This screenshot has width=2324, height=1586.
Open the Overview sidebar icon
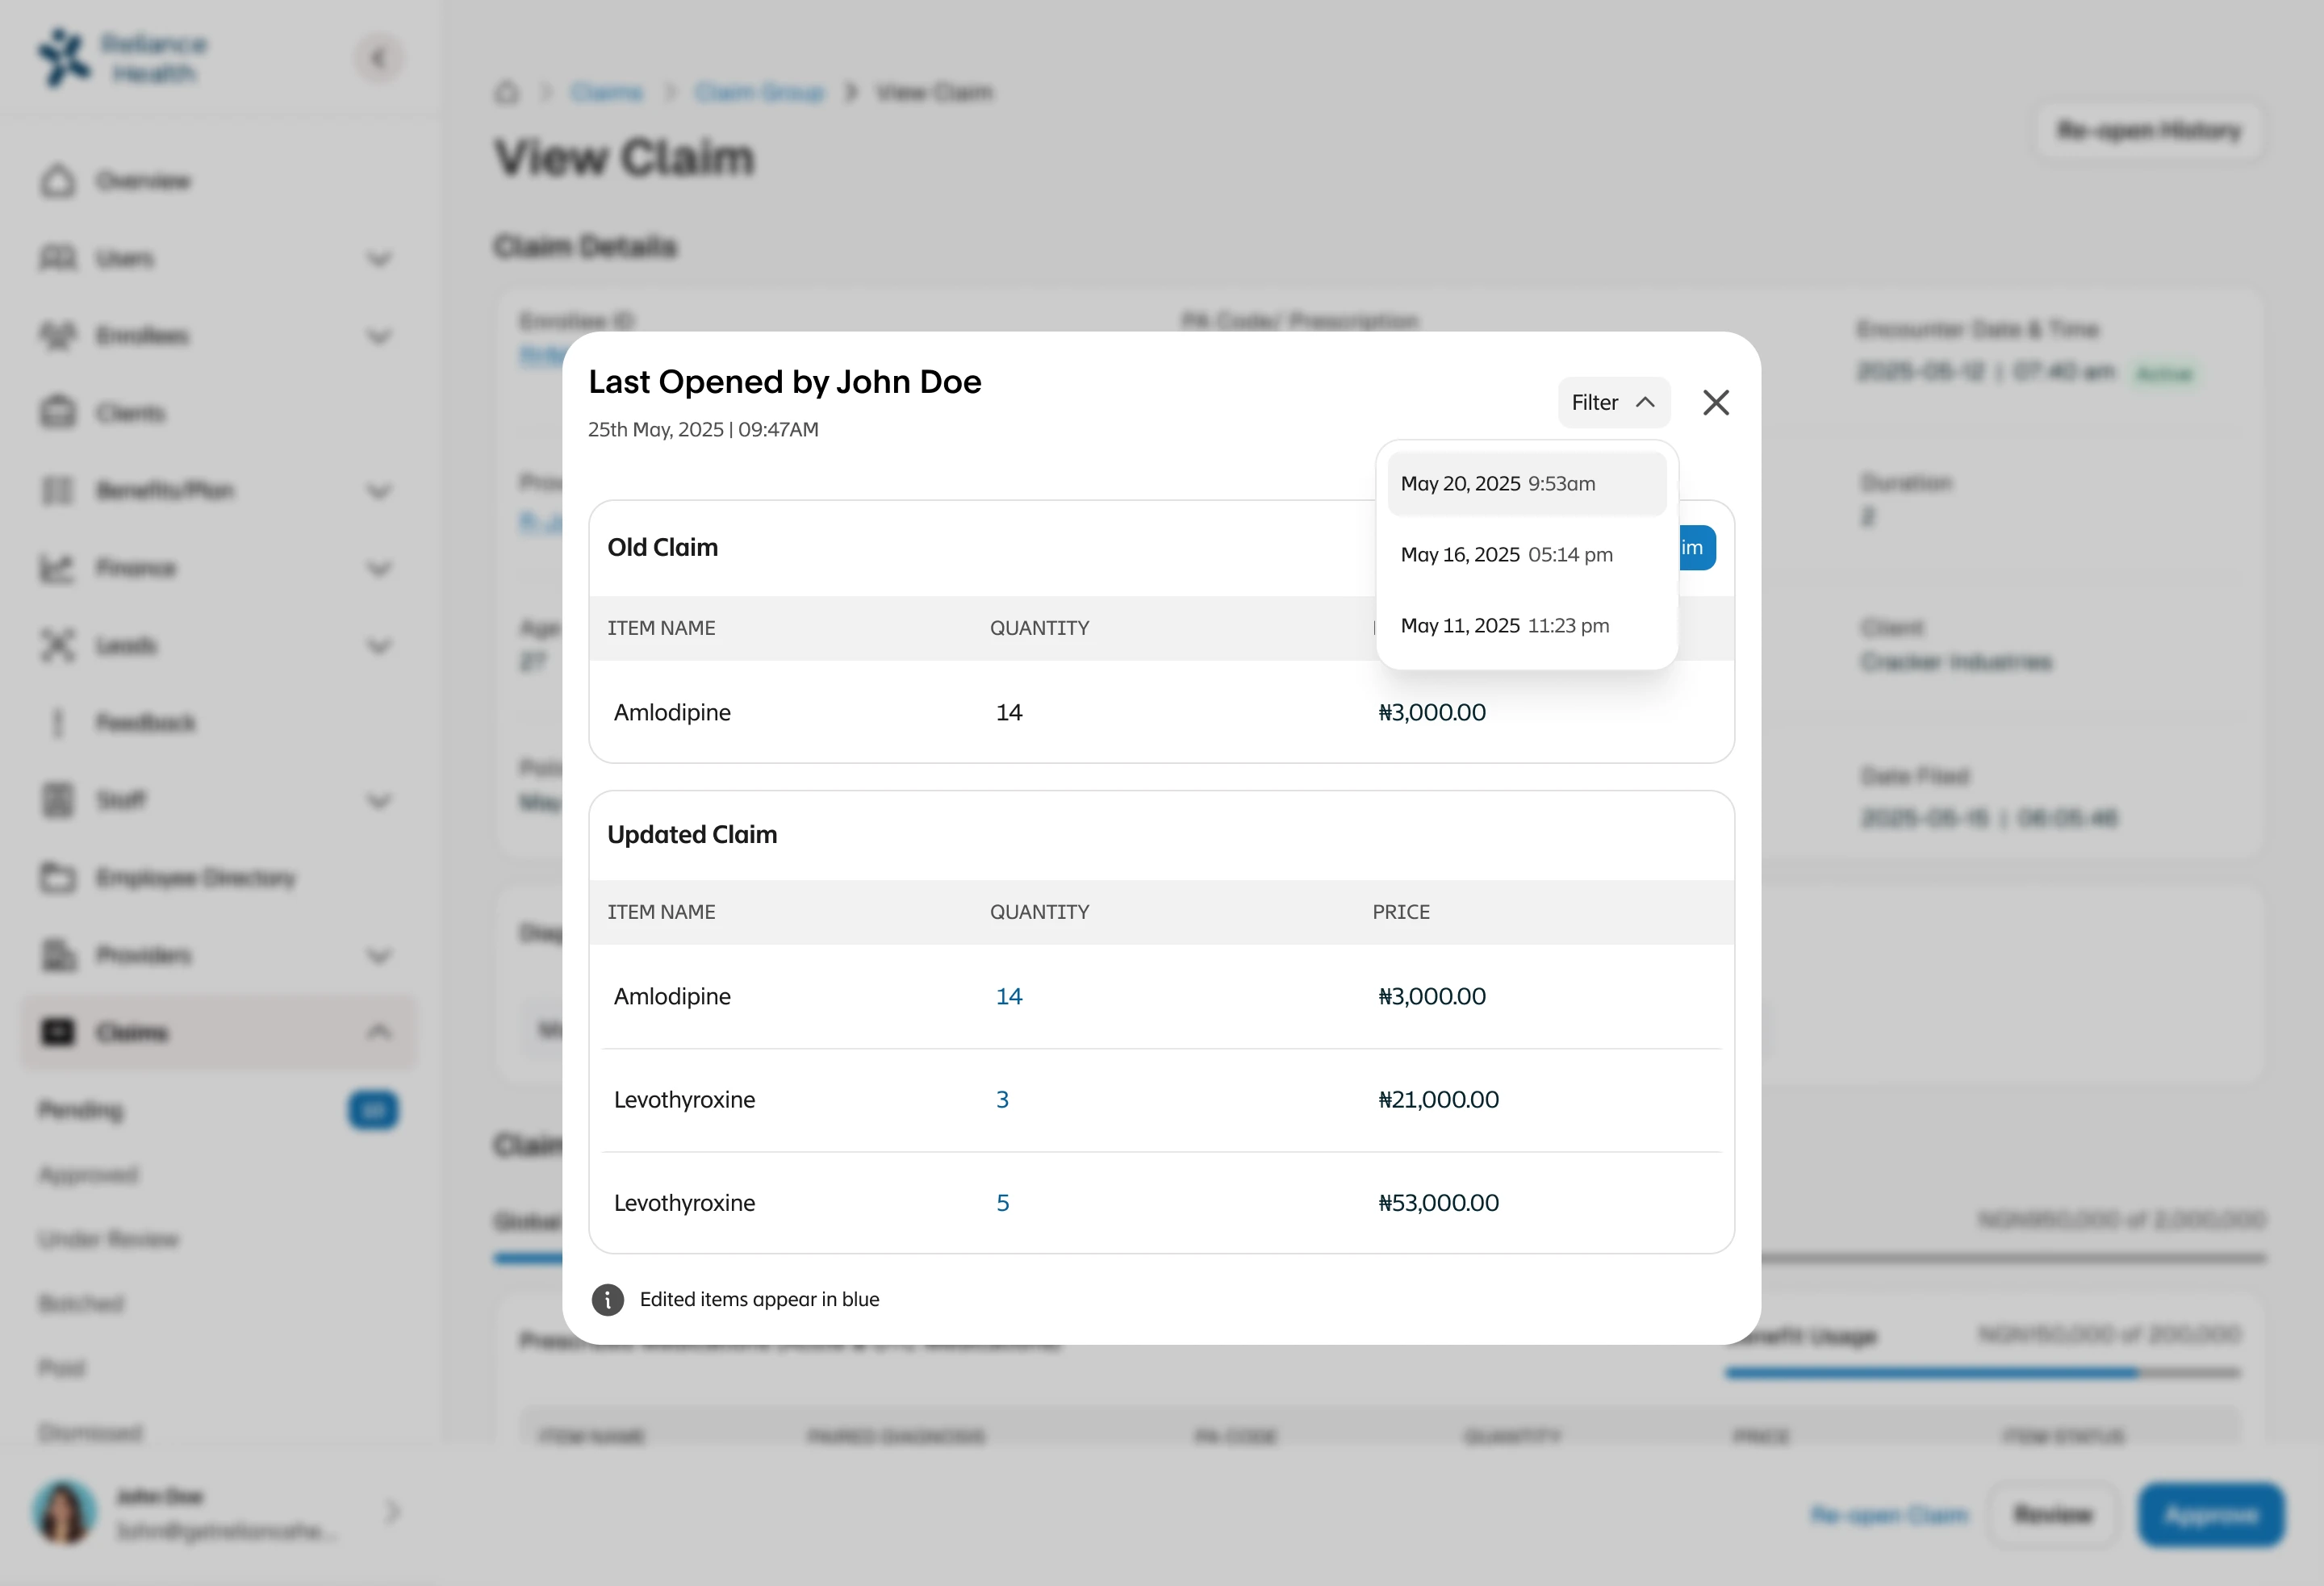[58, 181]
